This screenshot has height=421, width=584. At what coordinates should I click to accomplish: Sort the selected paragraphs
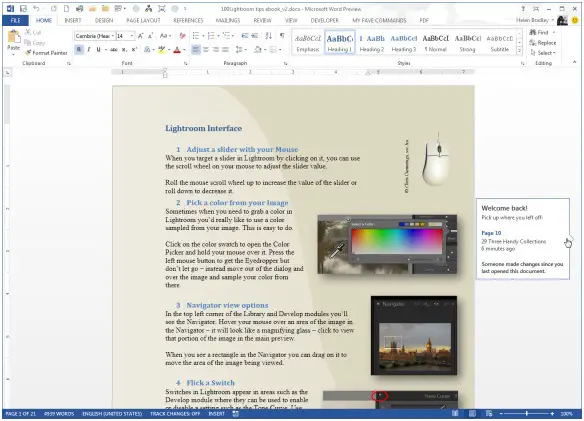tap(269, 36)
